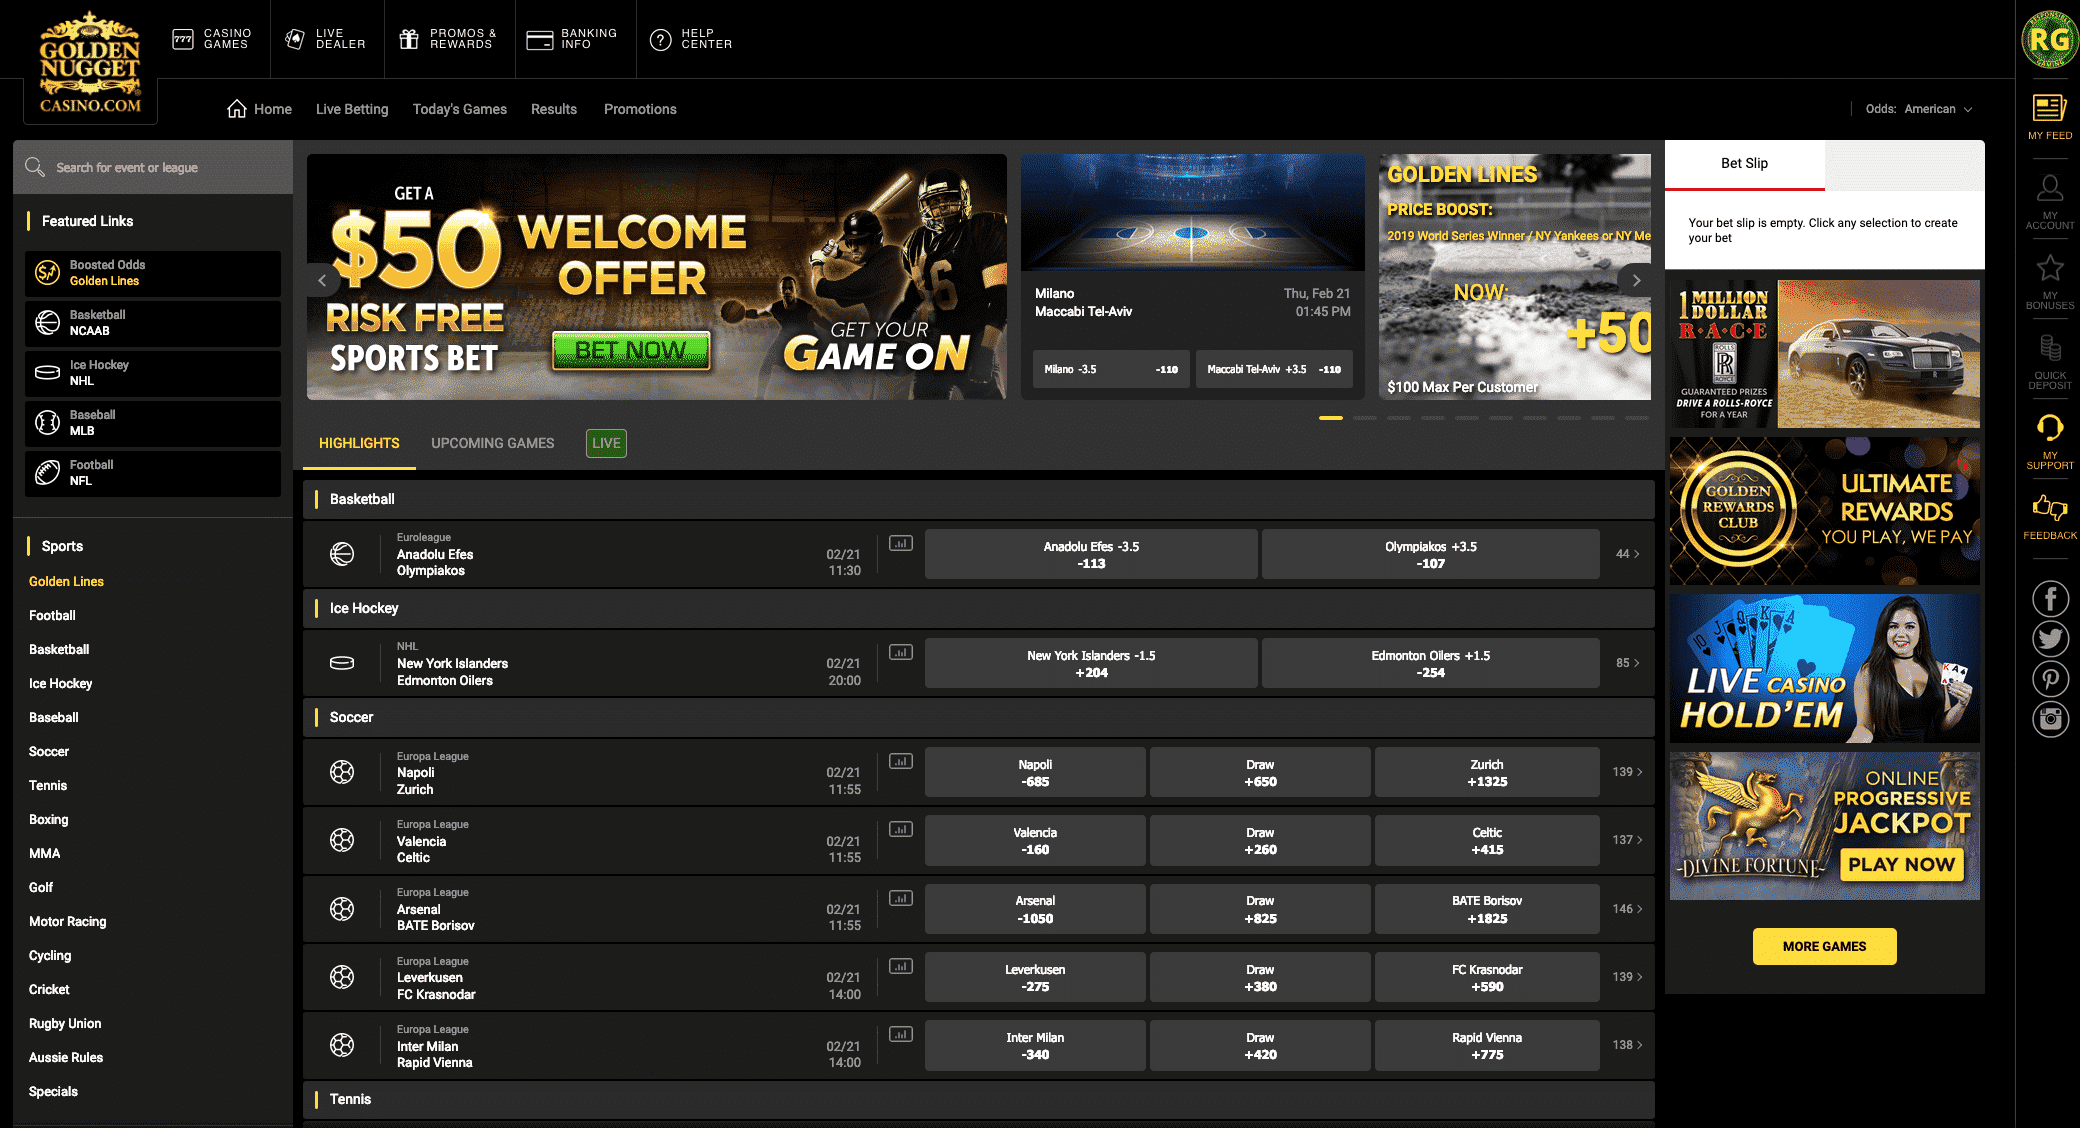The height and width of the screenshot is (1128, 2080).
Task: Click the Home house icon
Action: [x=237, y=108]
